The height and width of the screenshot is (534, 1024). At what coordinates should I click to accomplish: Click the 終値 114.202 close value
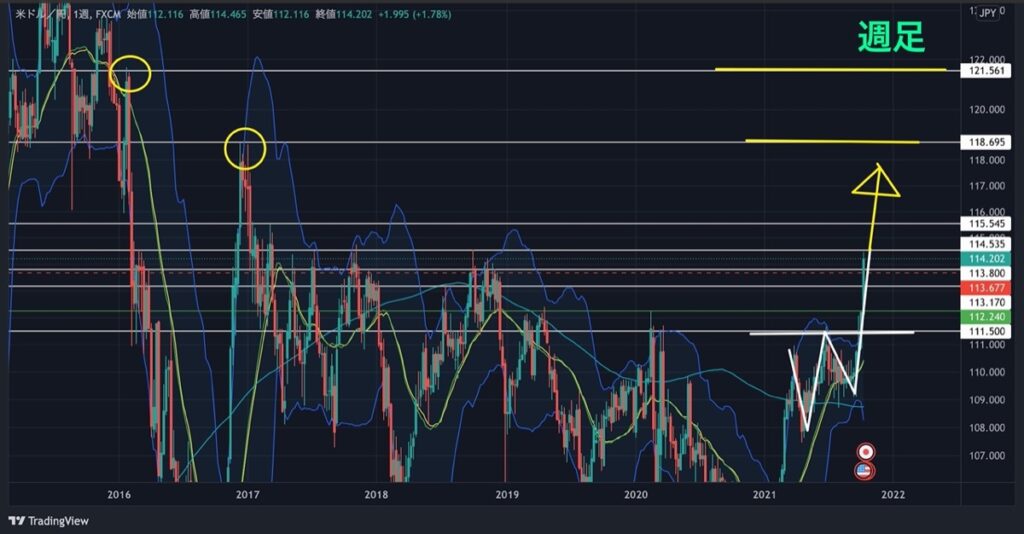coord(344,14)
